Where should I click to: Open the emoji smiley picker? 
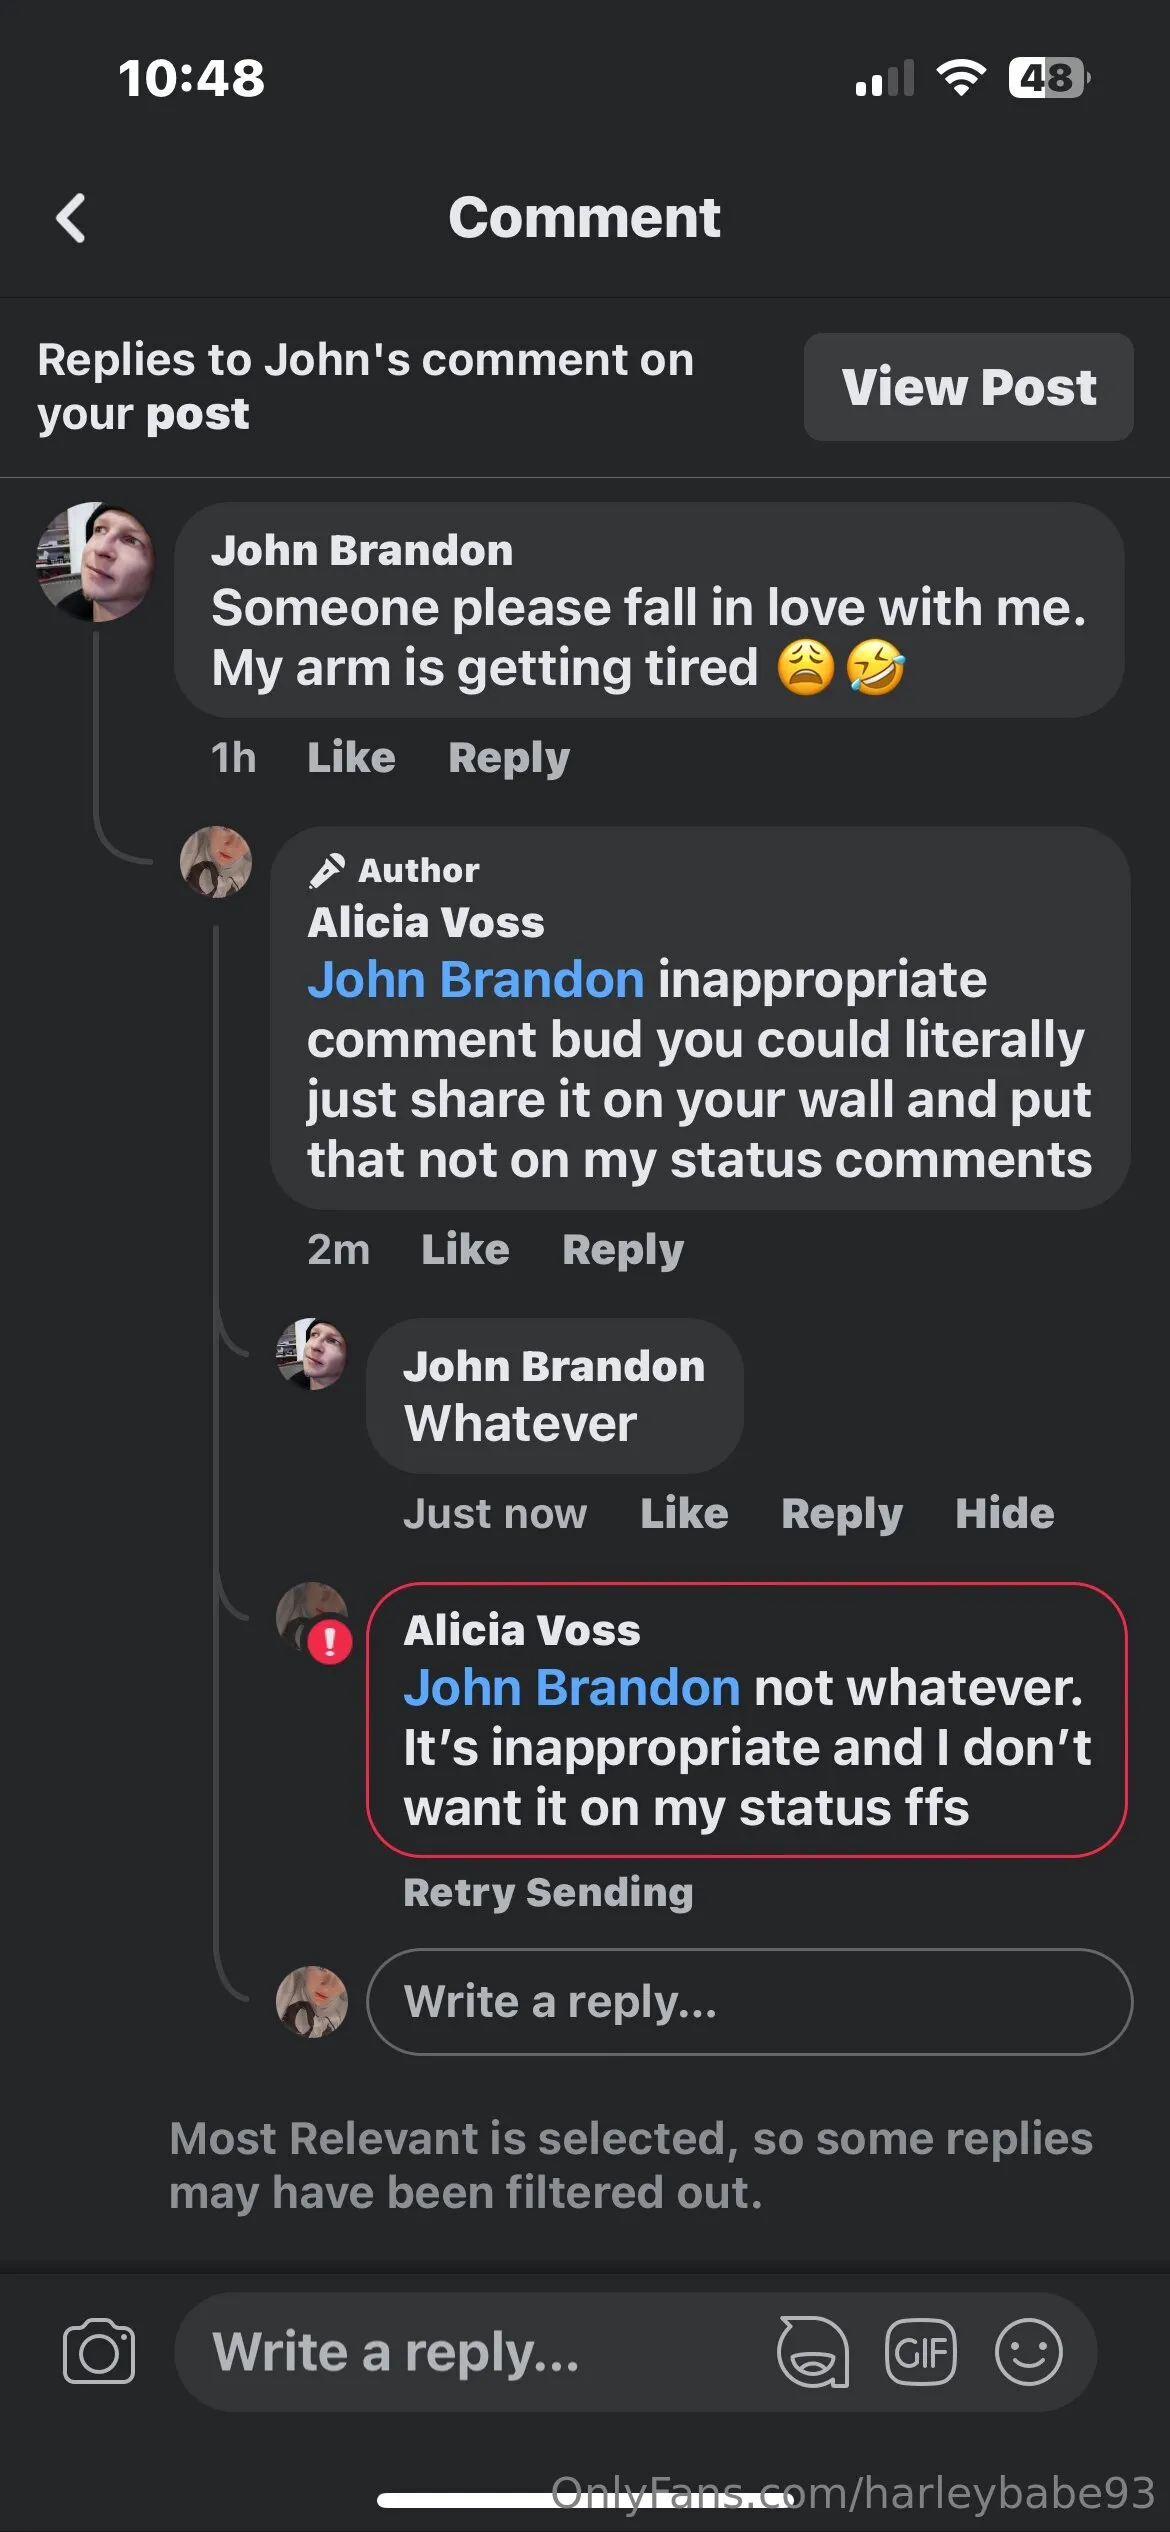1028,2351
